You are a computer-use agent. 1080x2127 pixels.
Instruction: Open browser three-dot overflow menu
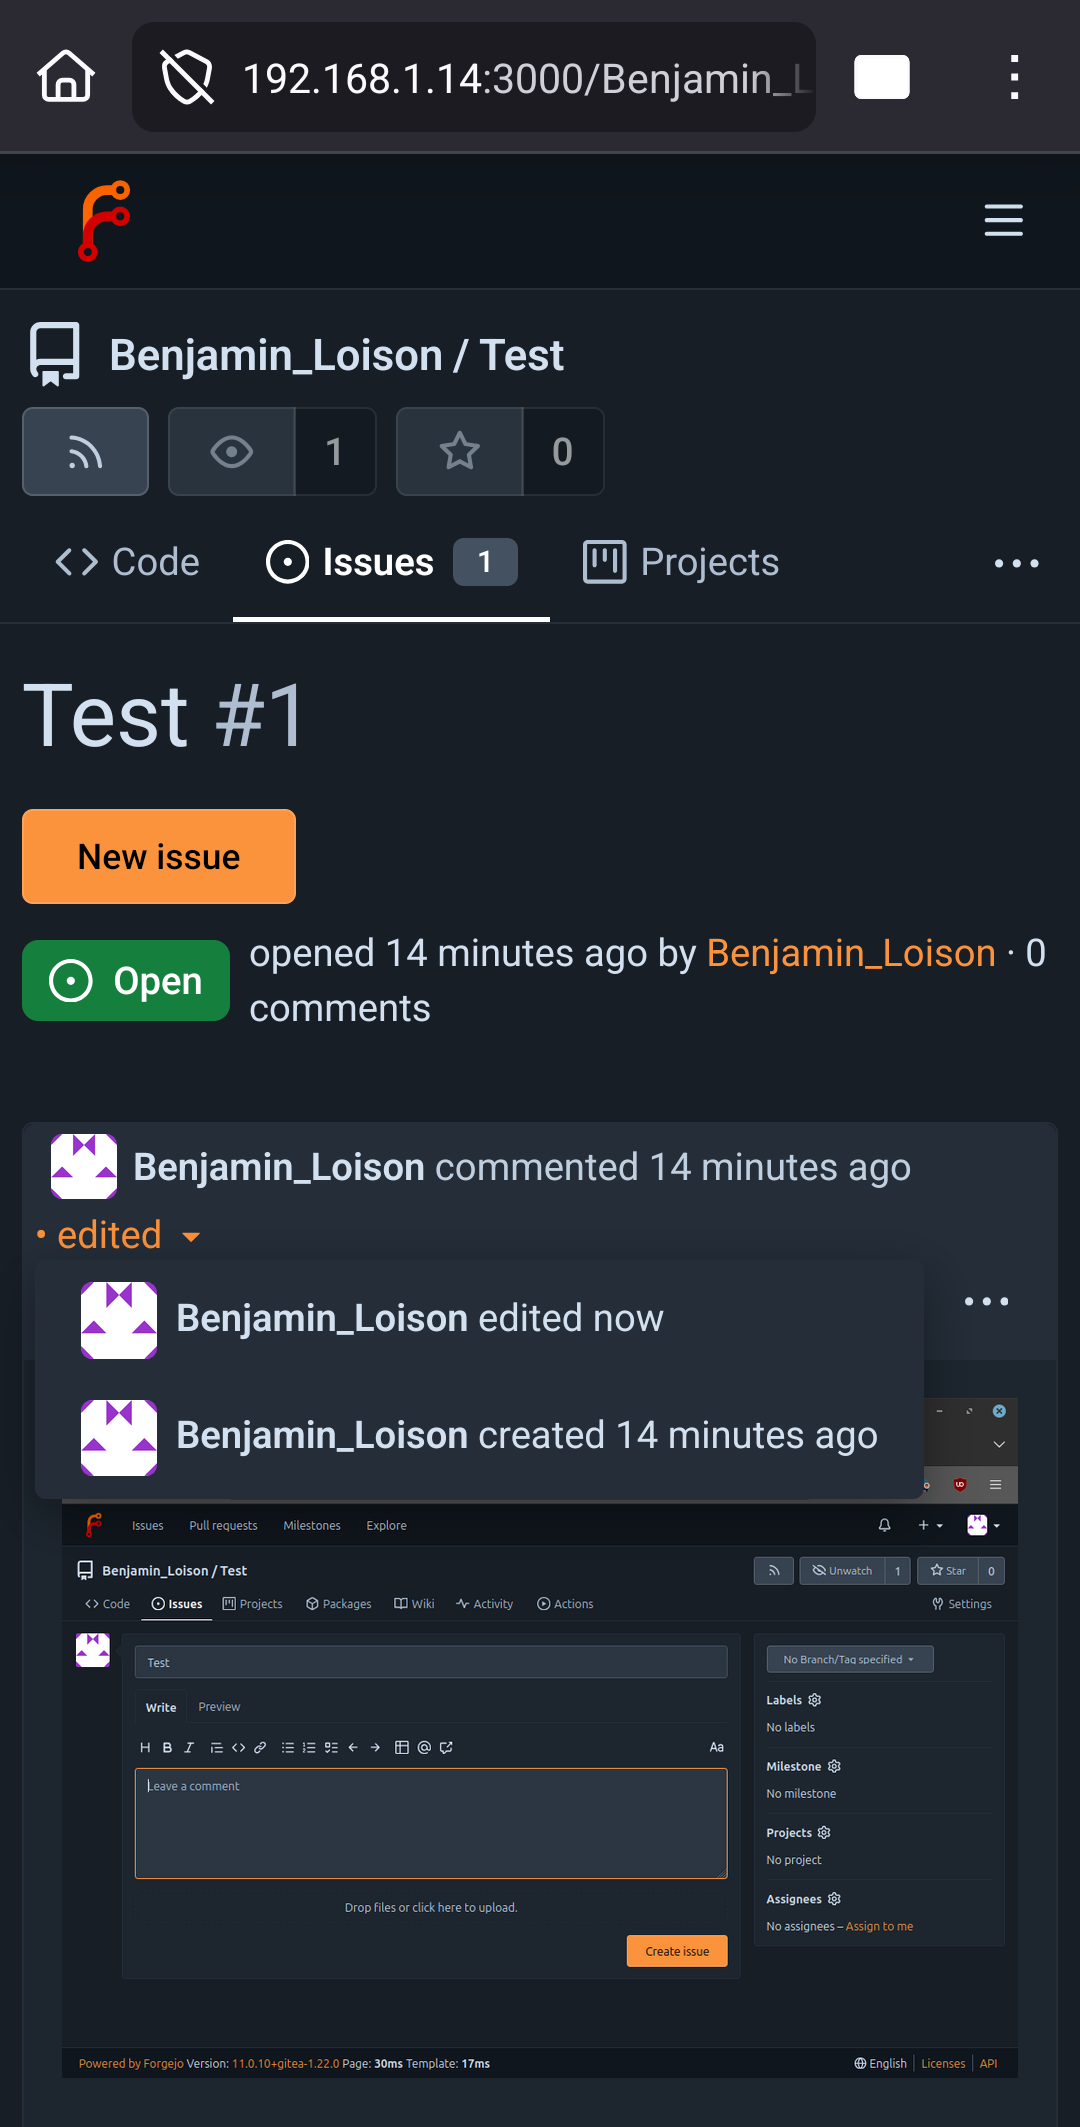[1014, 77]
